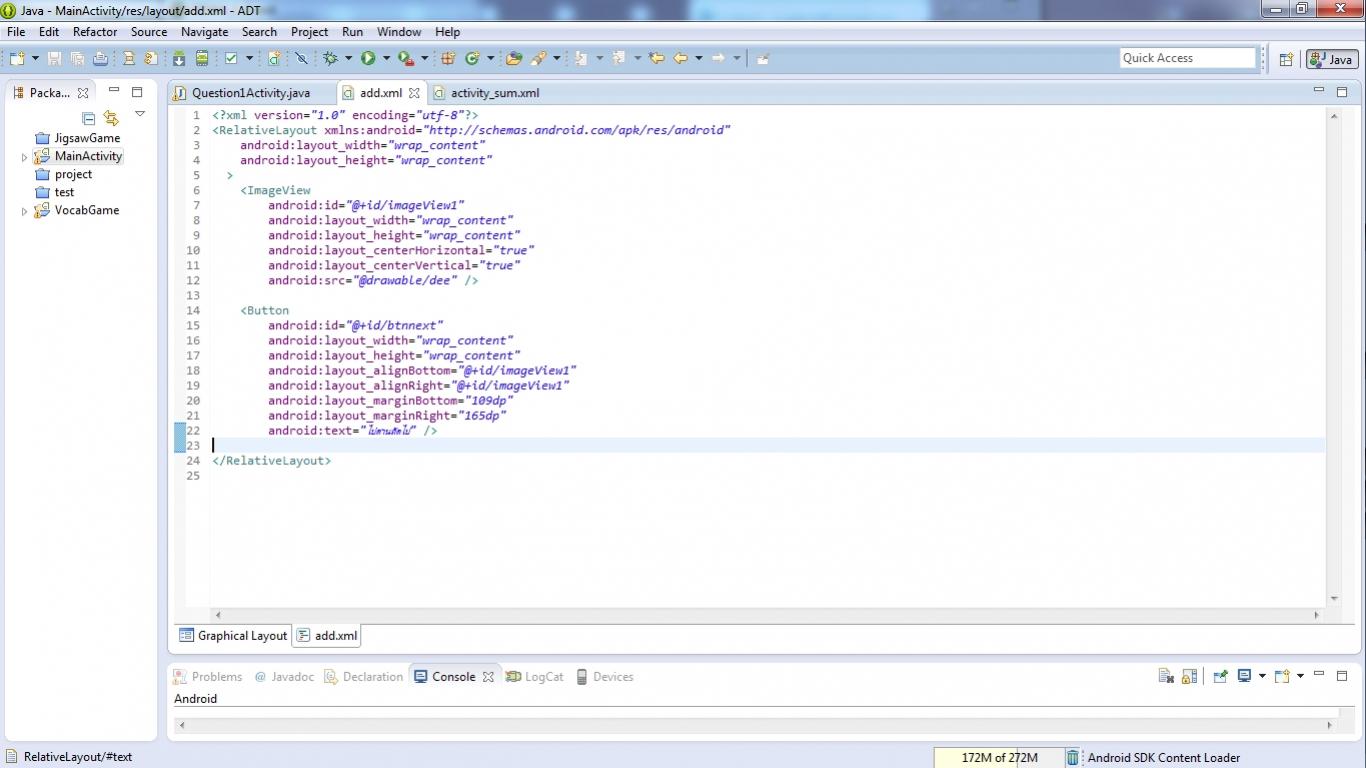
Task: Click the New Android XML File icon
Action: (x=273, y=58)
